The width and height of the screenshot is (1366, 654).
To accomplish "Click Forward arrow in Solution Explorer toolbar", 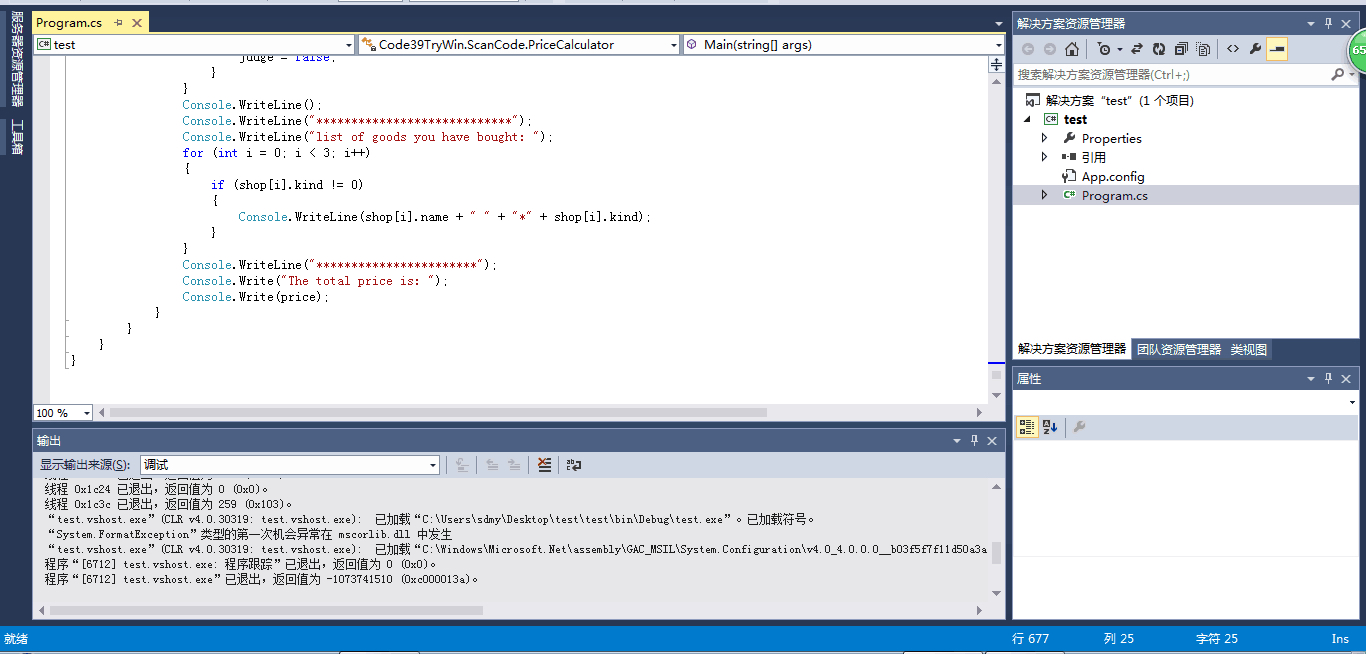I will [x=1050, y=49].
